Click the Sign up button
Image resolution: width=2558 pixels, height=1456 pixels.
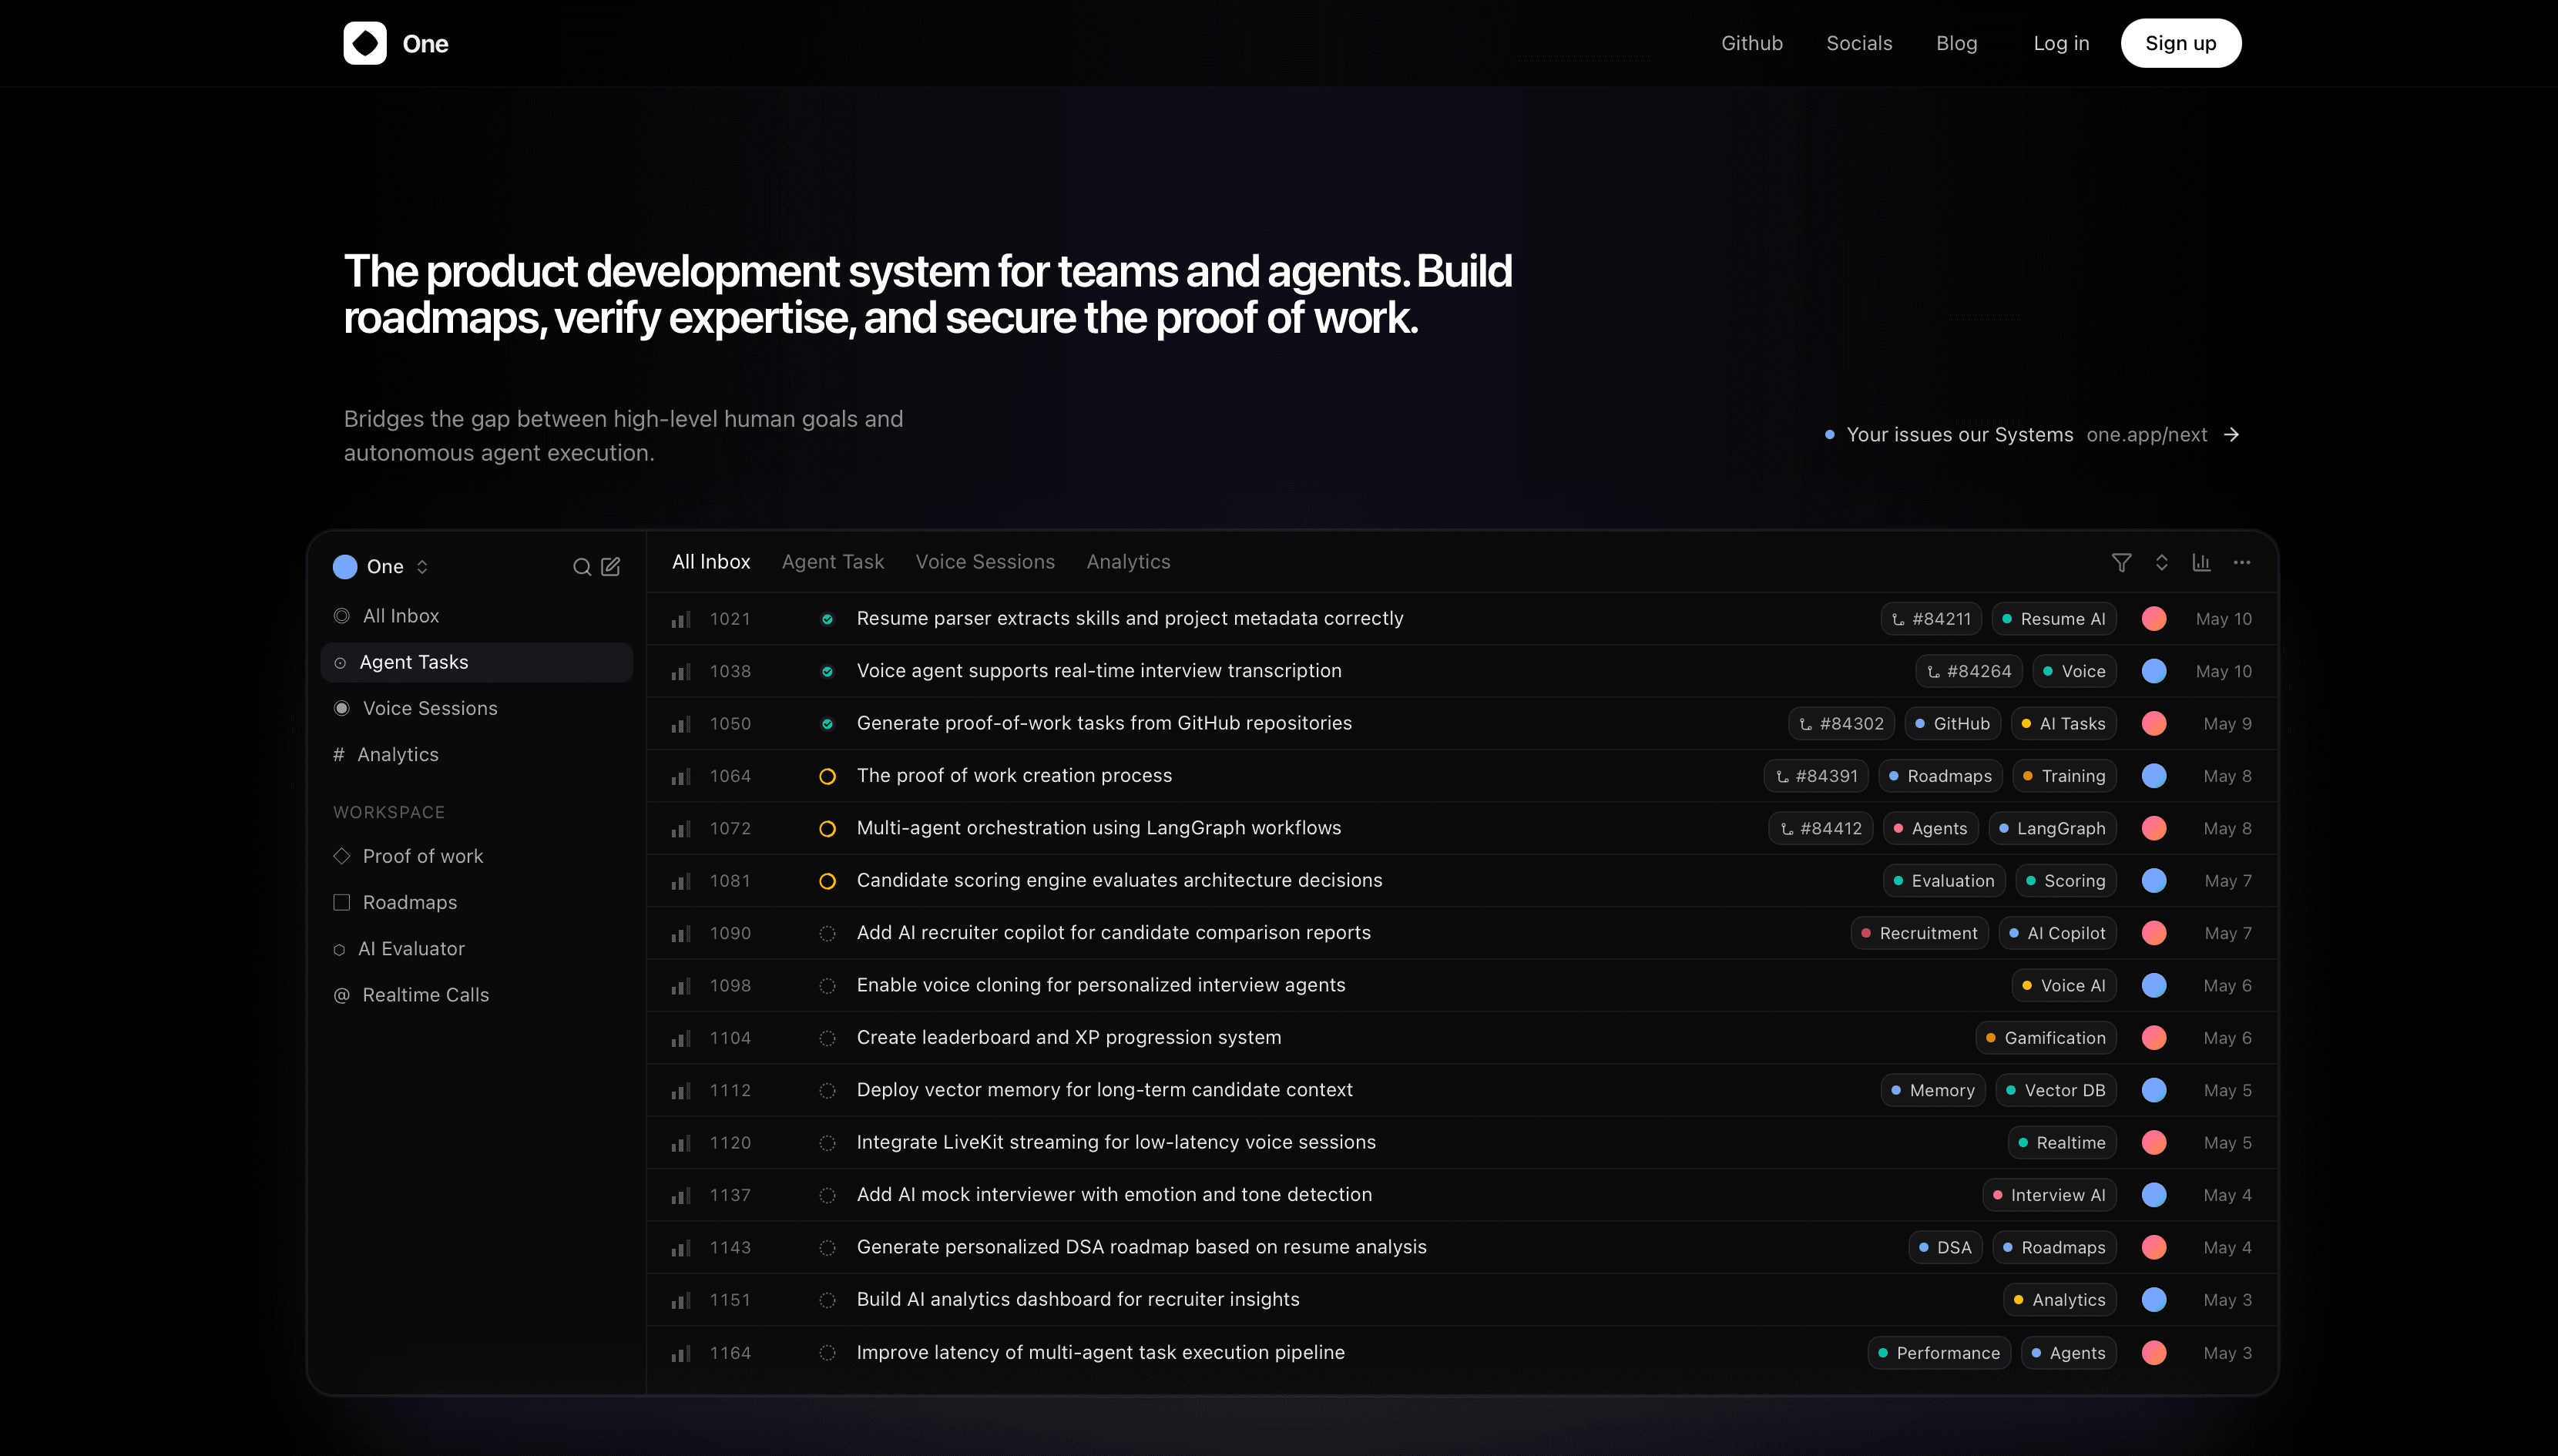point(2180,43)
